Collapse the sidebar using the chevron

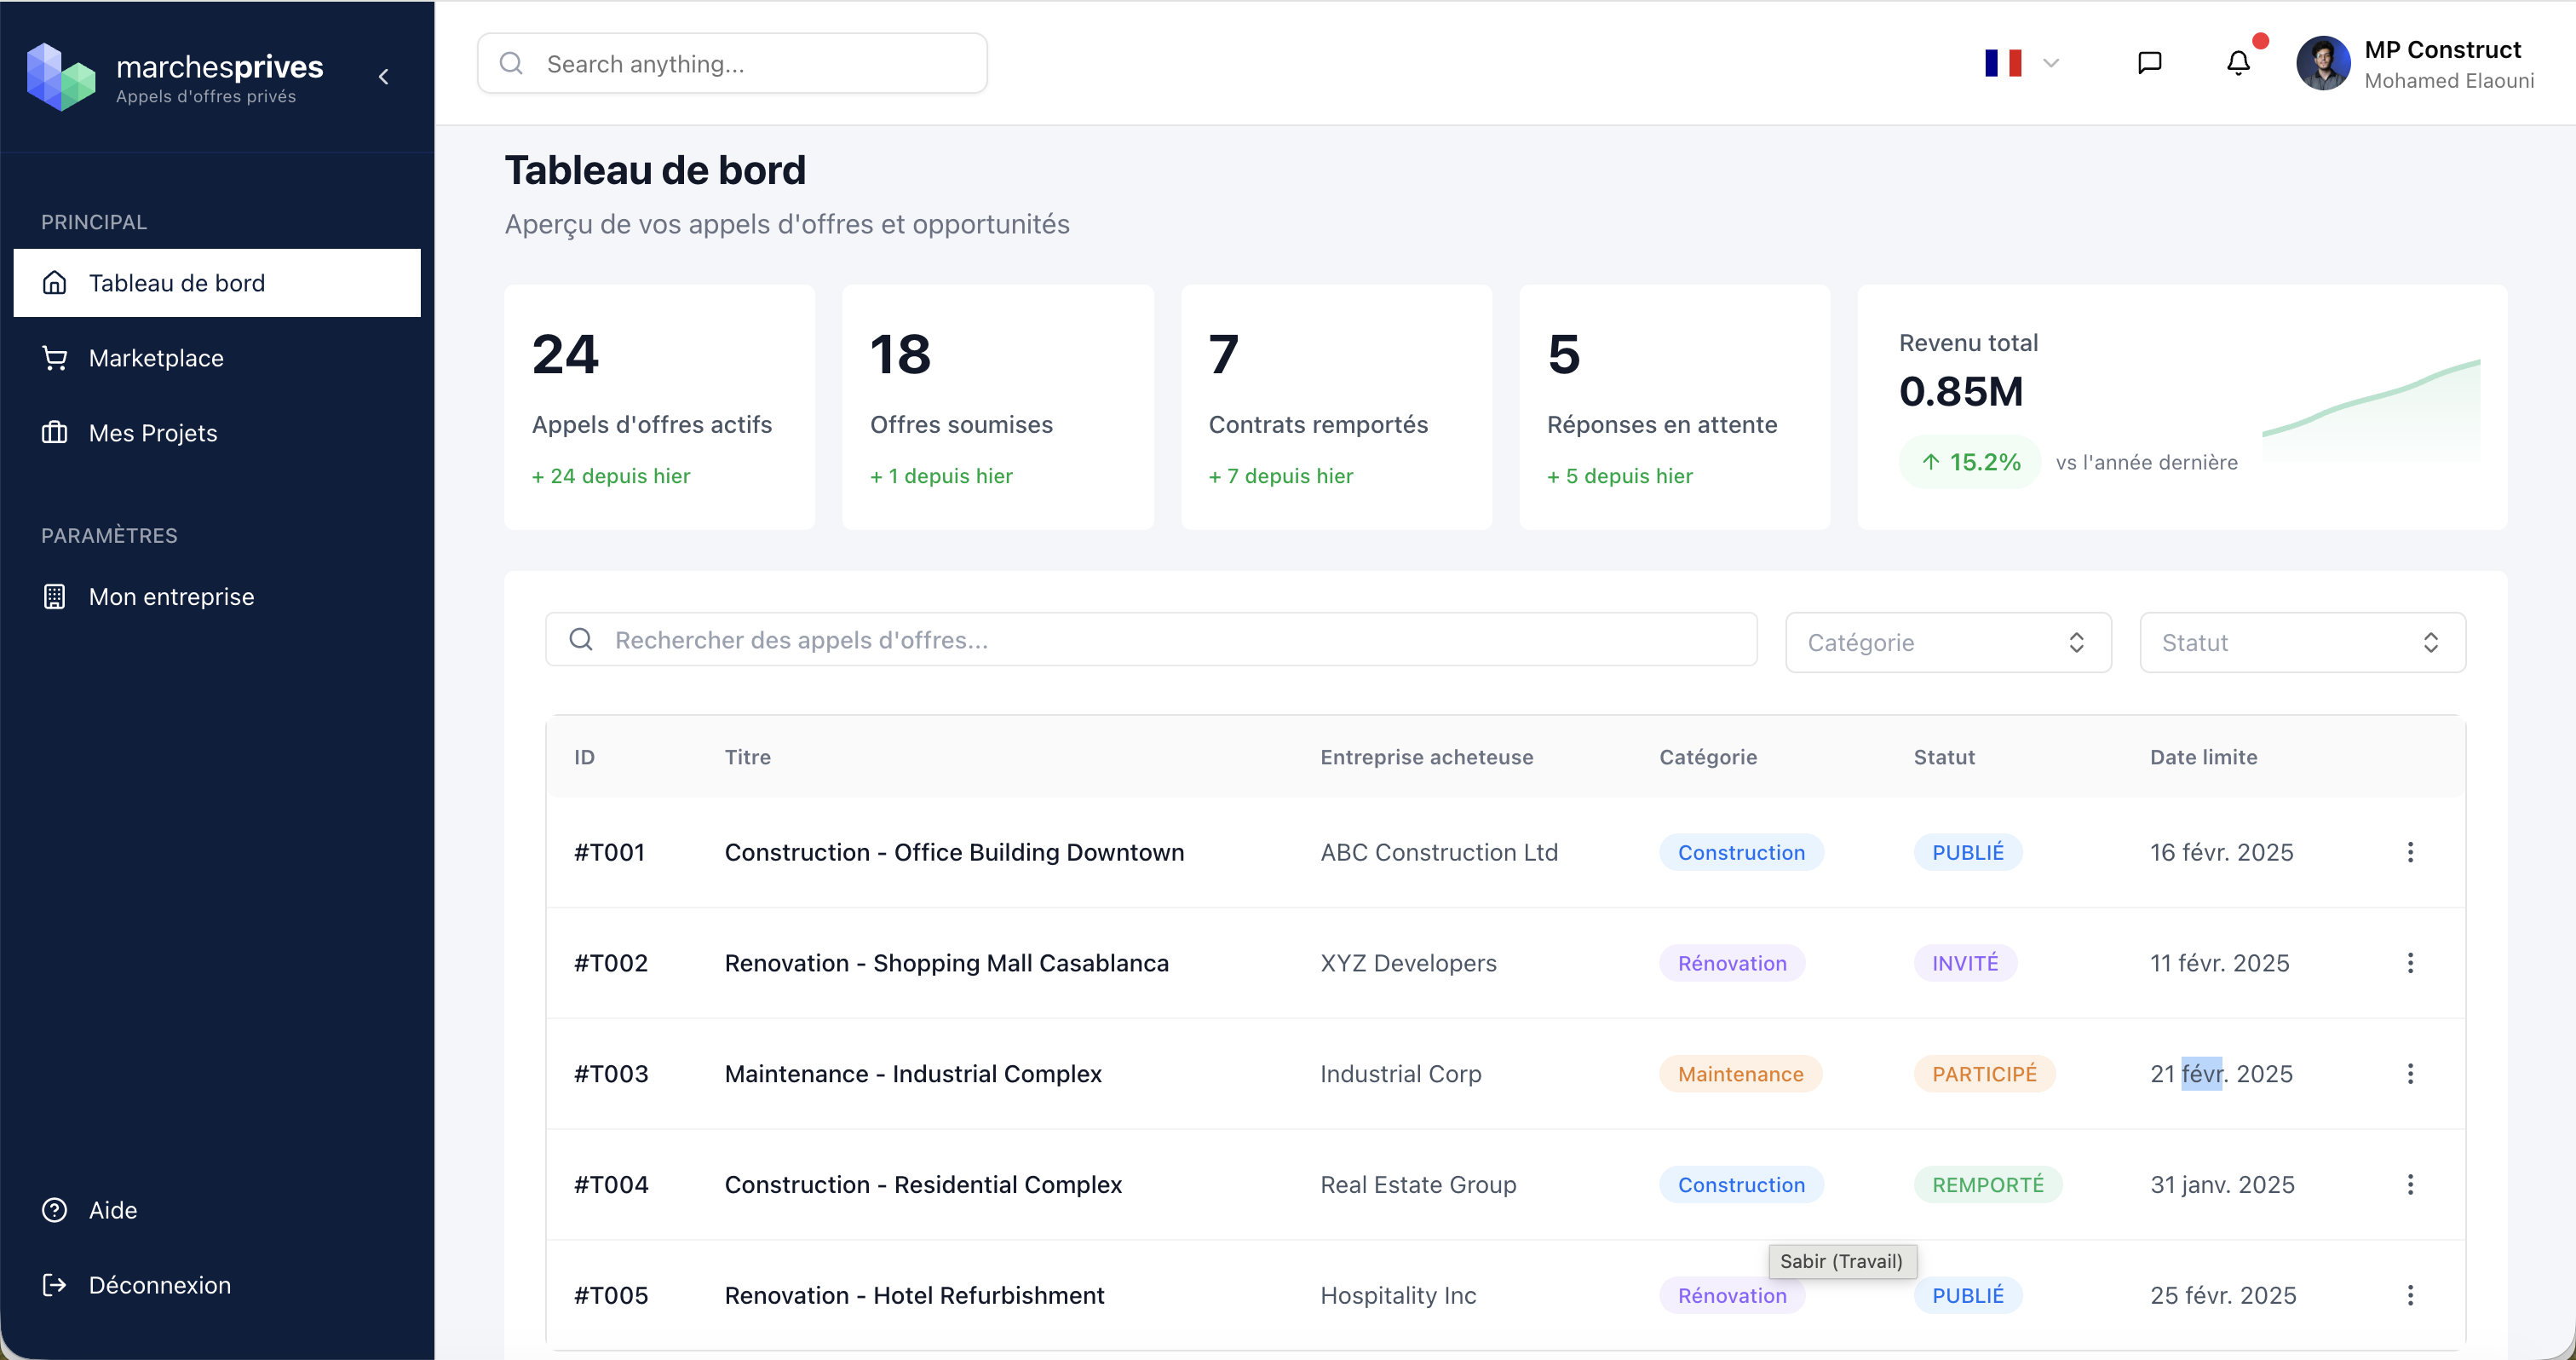tap(384, 76)
